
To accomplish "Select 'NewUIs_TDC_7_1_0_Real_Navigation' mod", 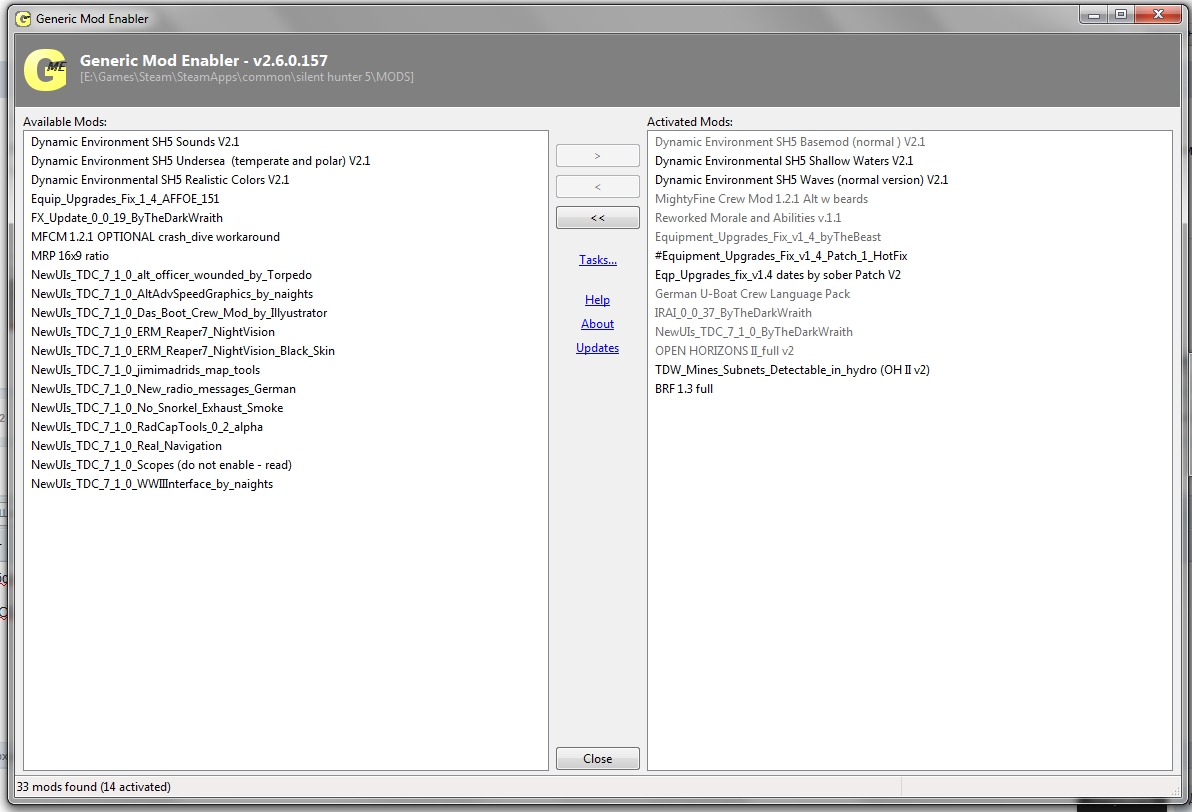I will click(127, 446).
